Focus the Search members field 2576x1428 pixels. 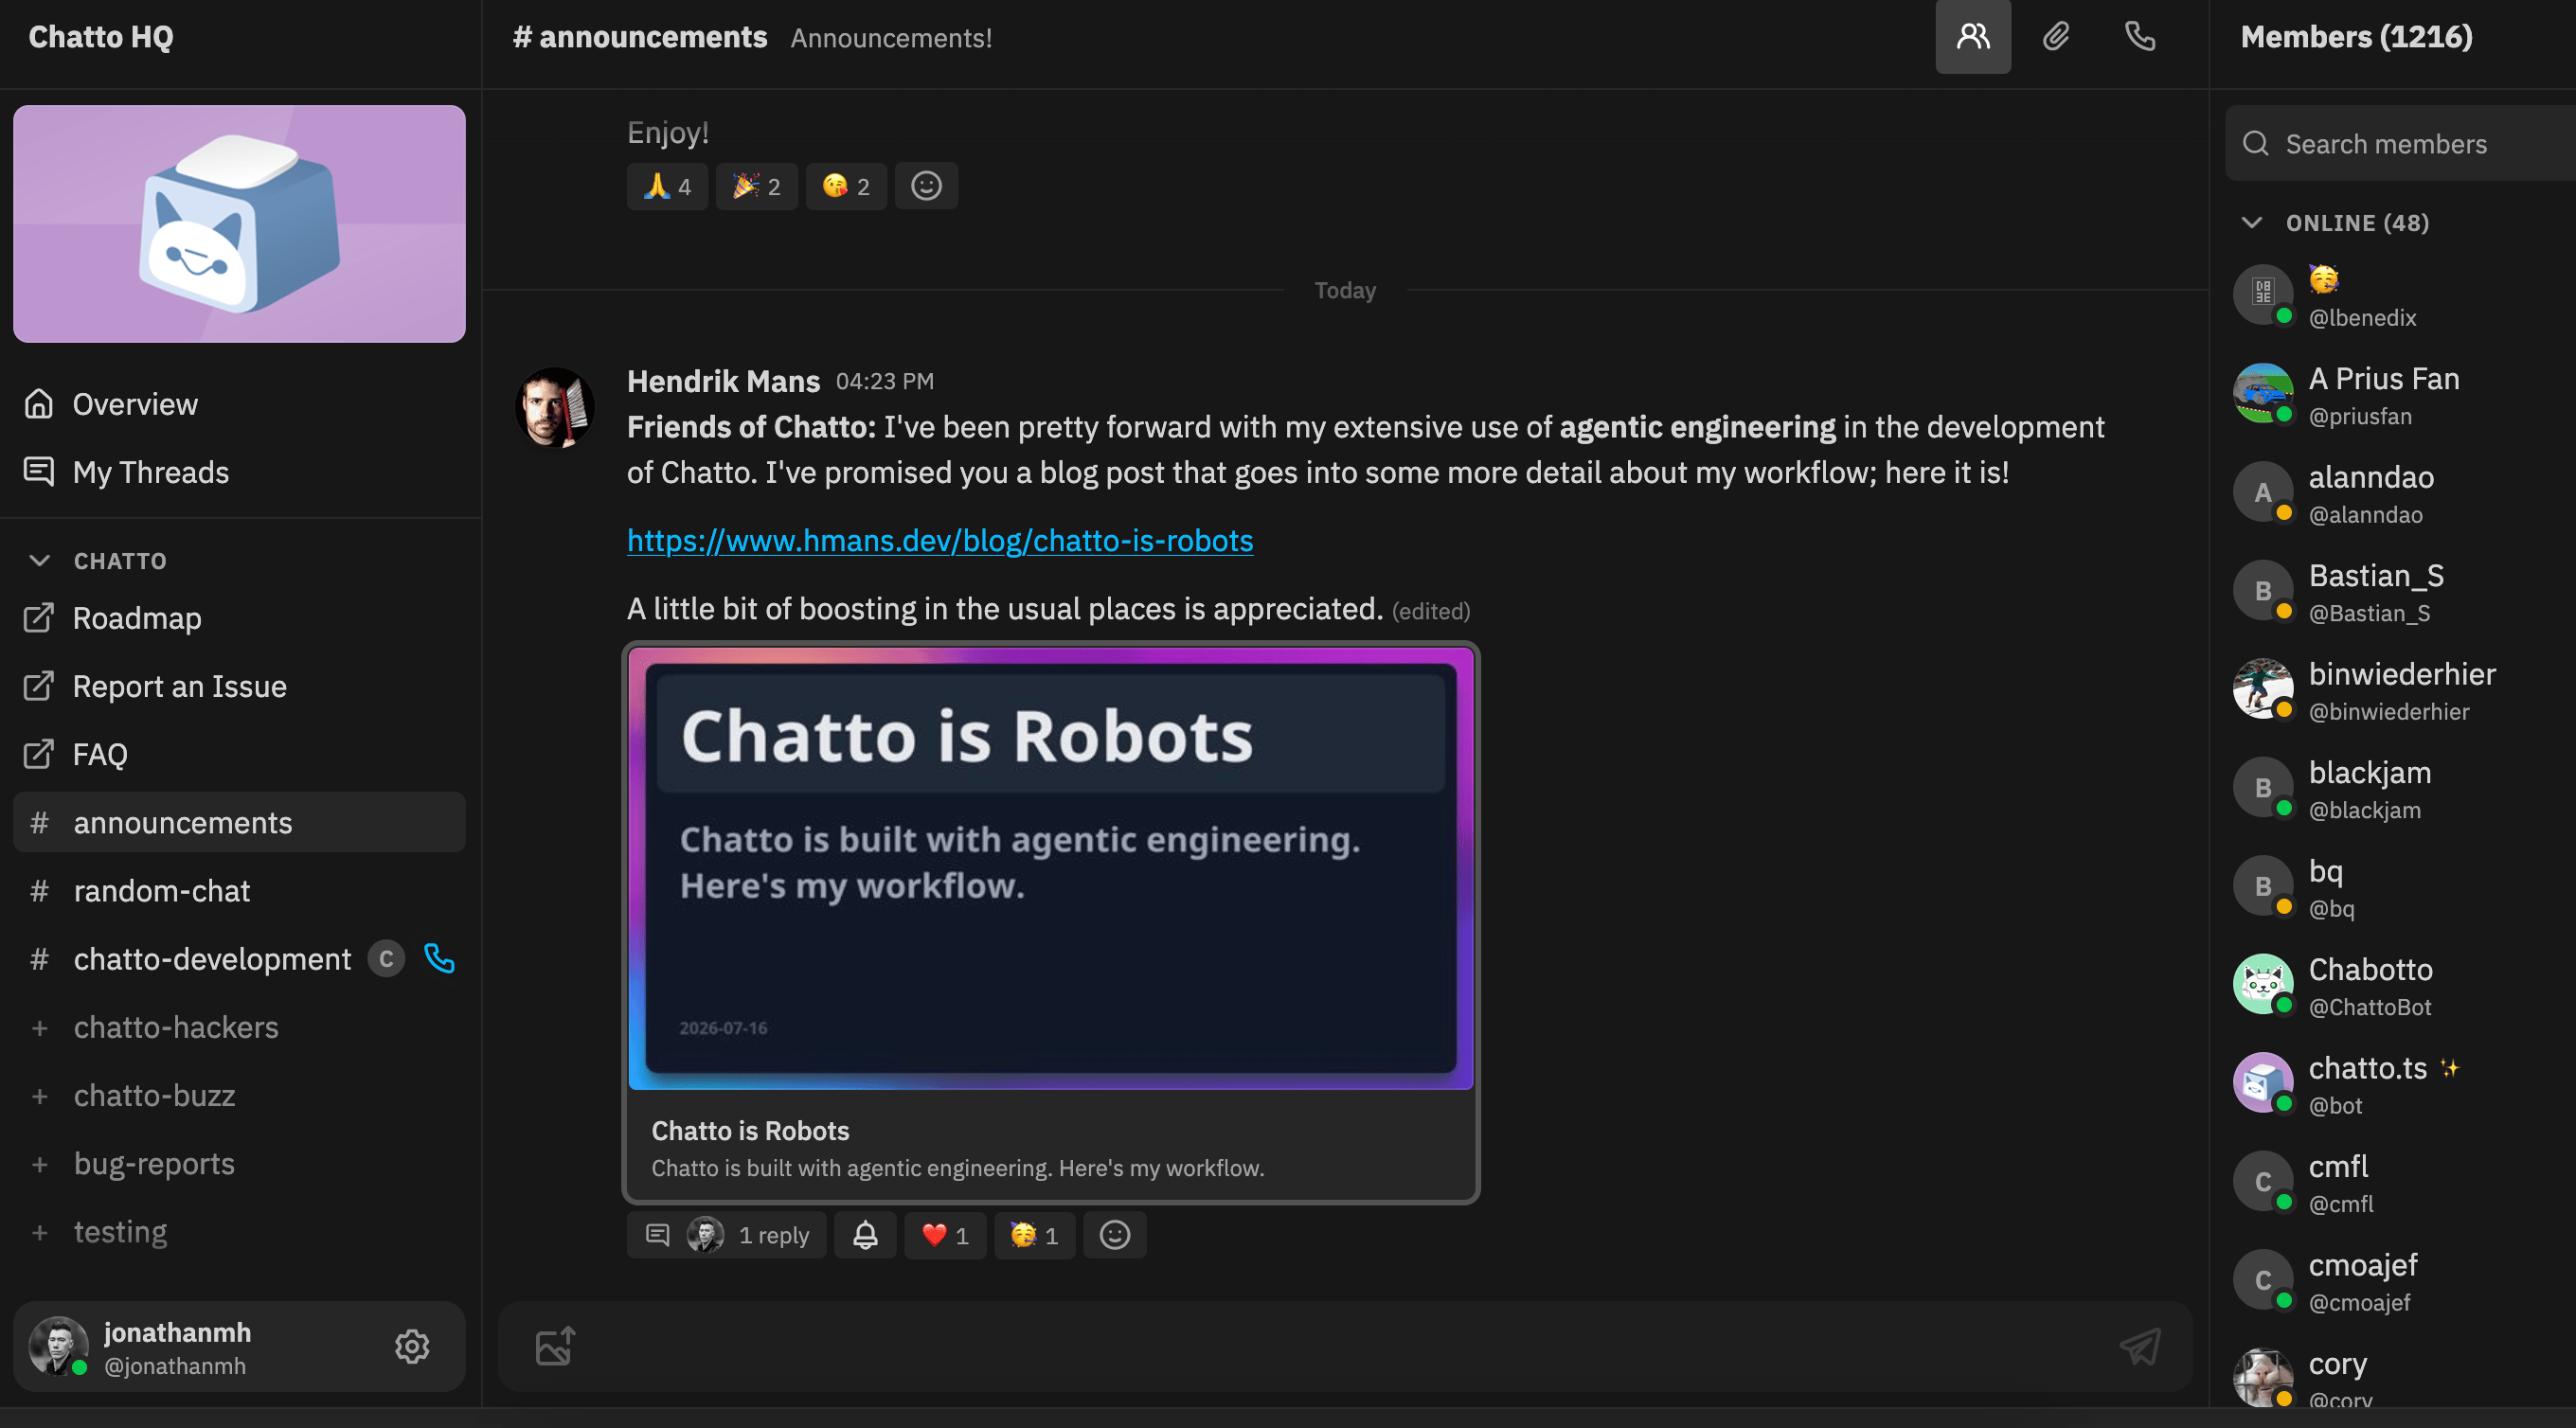click(2400, 143)
